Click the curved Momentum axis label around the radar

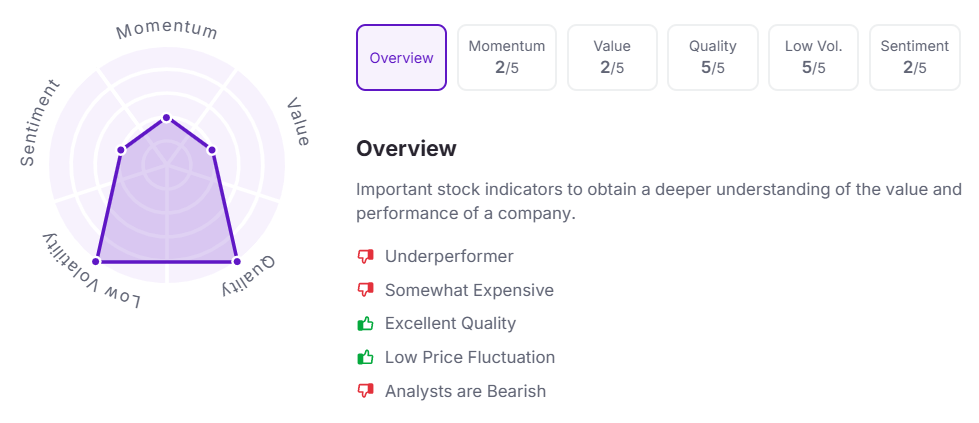167,30
